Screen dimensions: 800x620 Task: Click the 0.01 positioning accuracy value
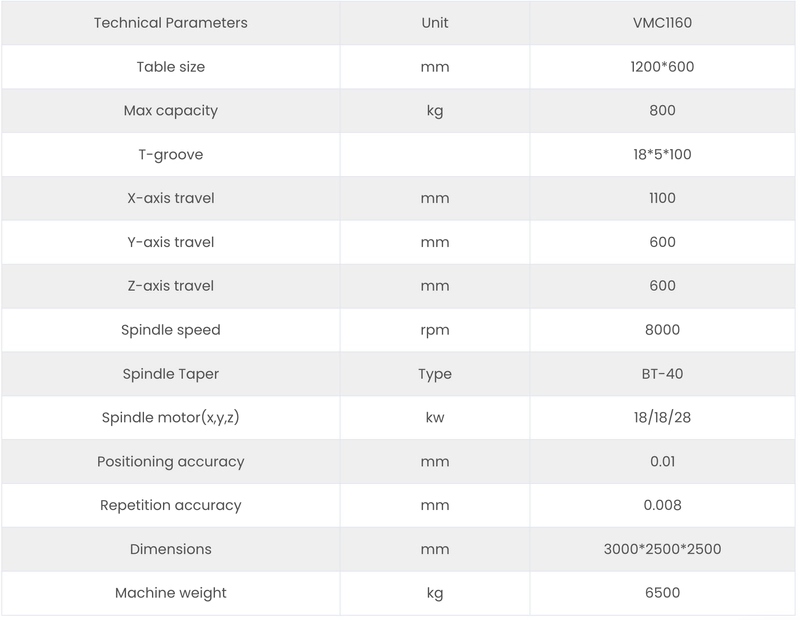662,462
